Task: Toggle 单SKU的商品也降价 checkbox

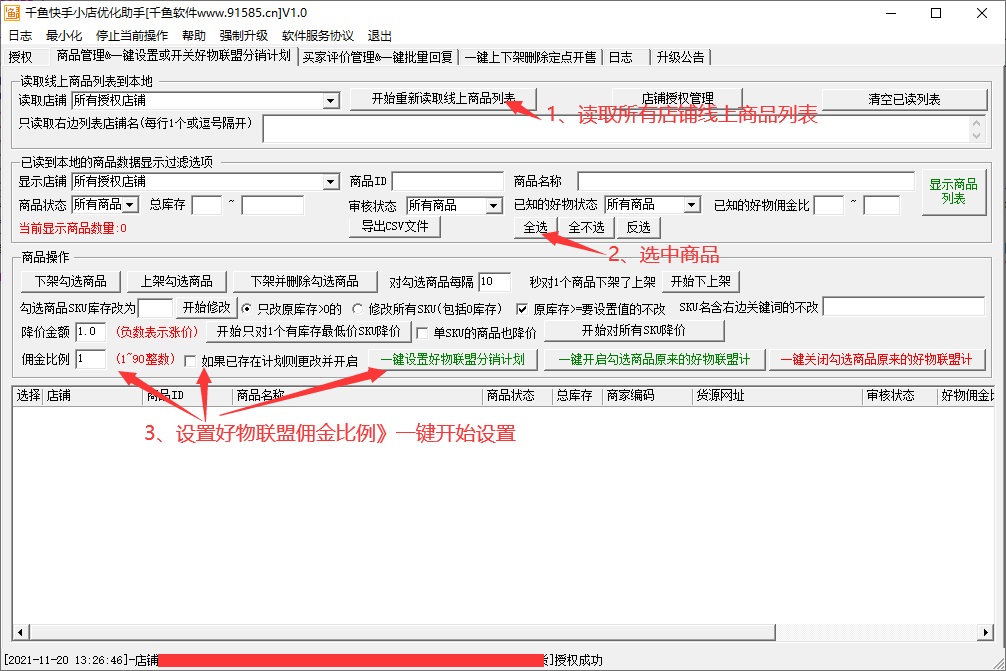Action: coord(422,333)
